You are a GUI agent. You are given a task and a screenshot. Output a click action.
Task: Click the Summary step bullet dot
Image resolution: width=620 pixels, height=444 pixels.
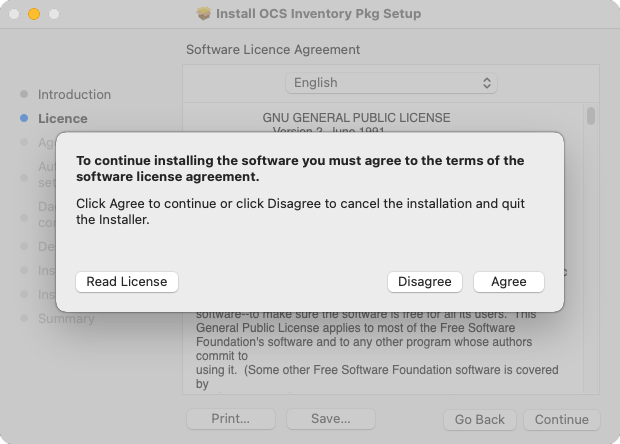[24, 318]
